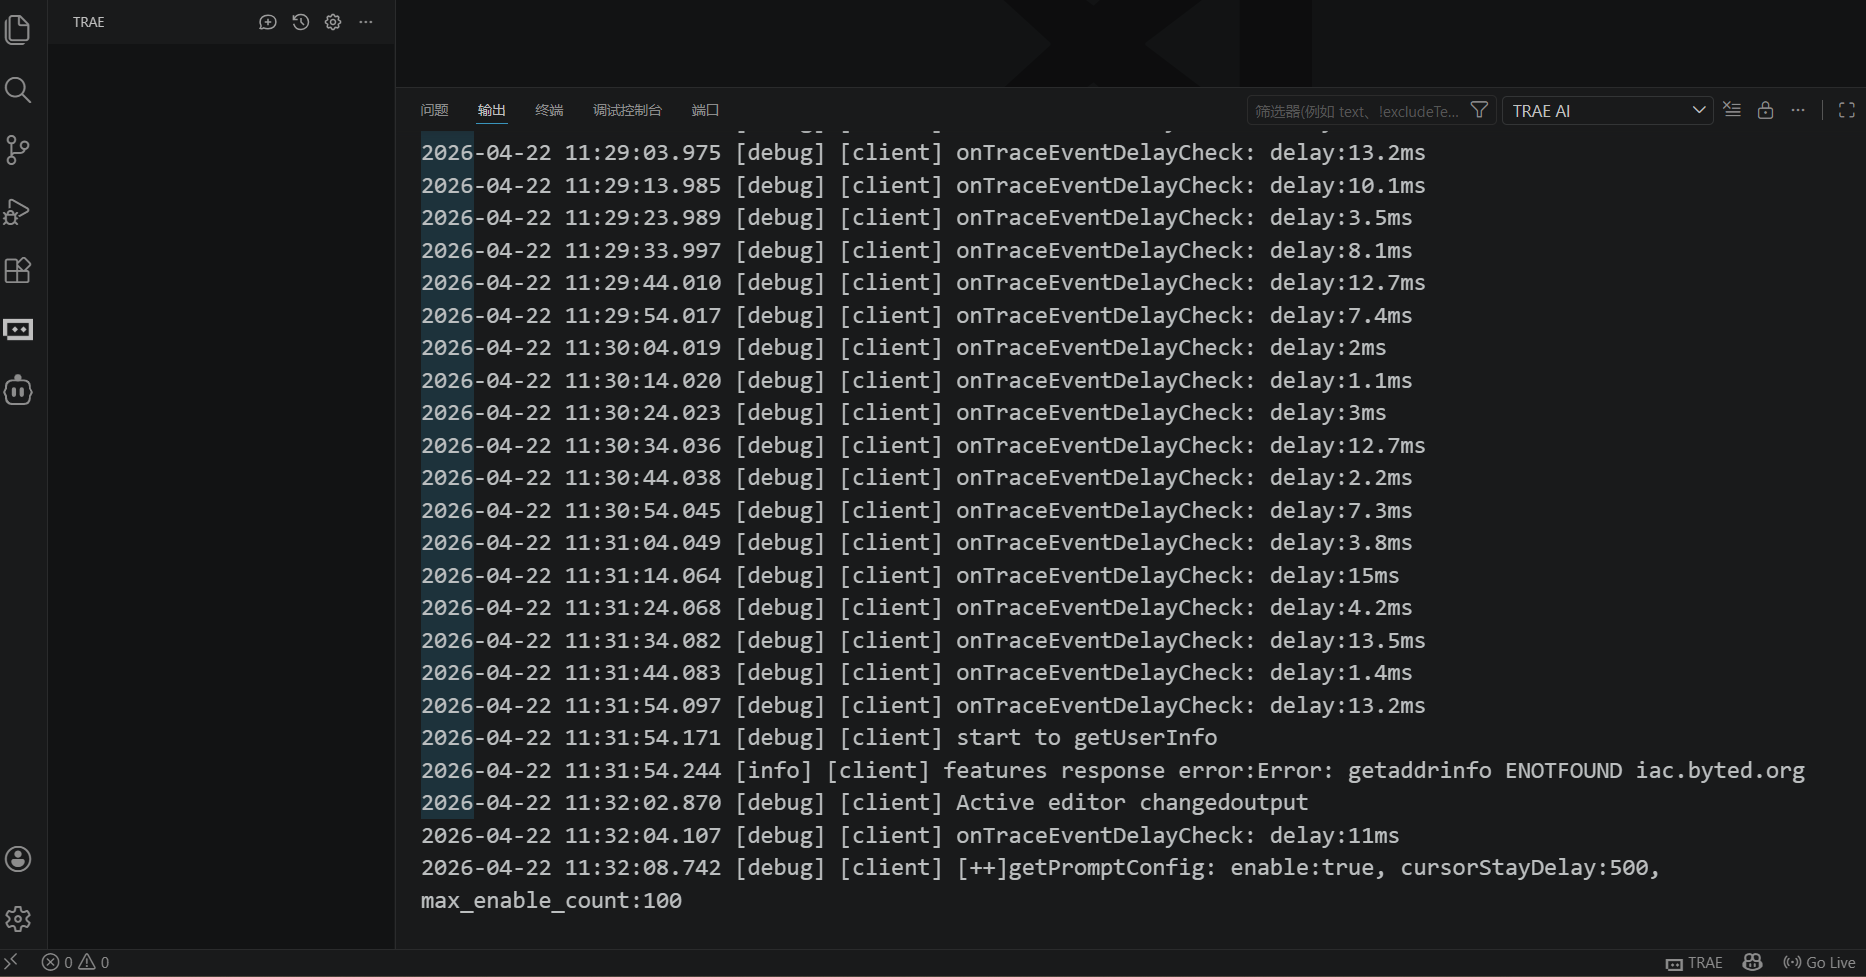Open the TRAE chat panel icon in activity bar

18,330
